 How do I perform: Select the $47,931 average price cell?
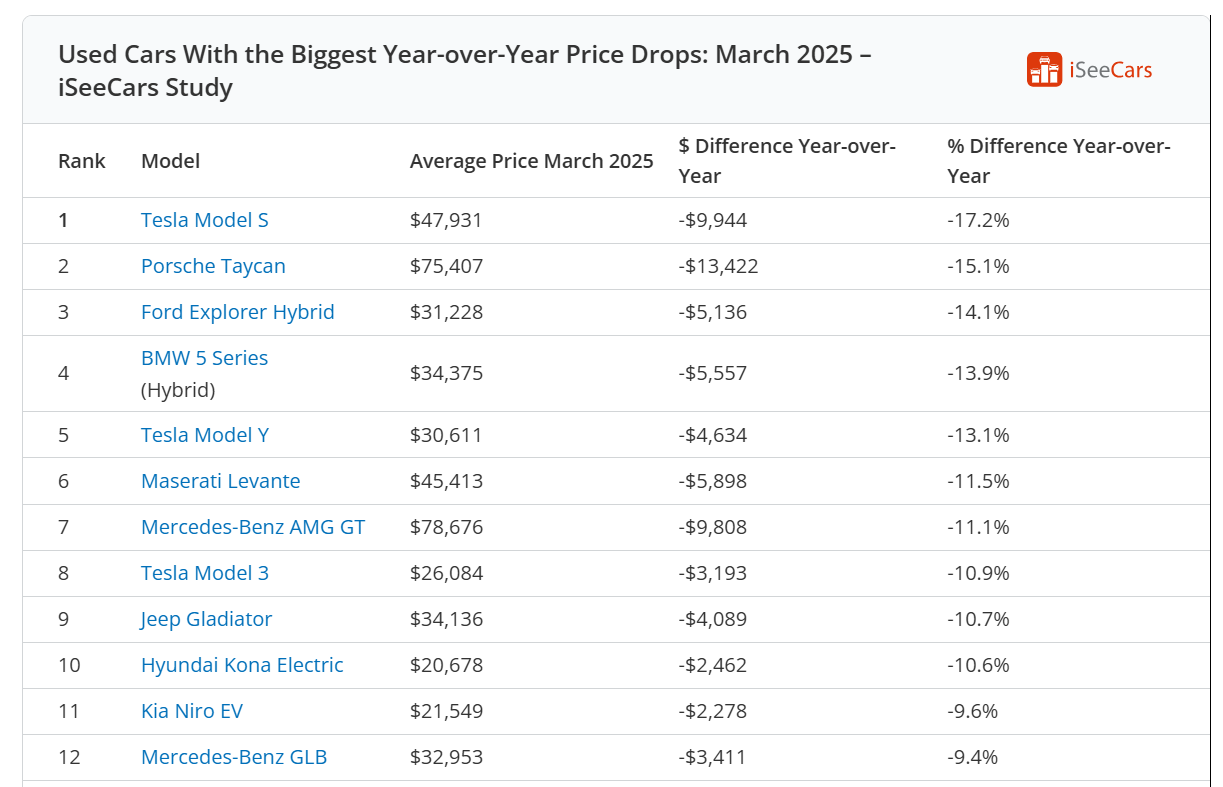(x=446, y=220)
